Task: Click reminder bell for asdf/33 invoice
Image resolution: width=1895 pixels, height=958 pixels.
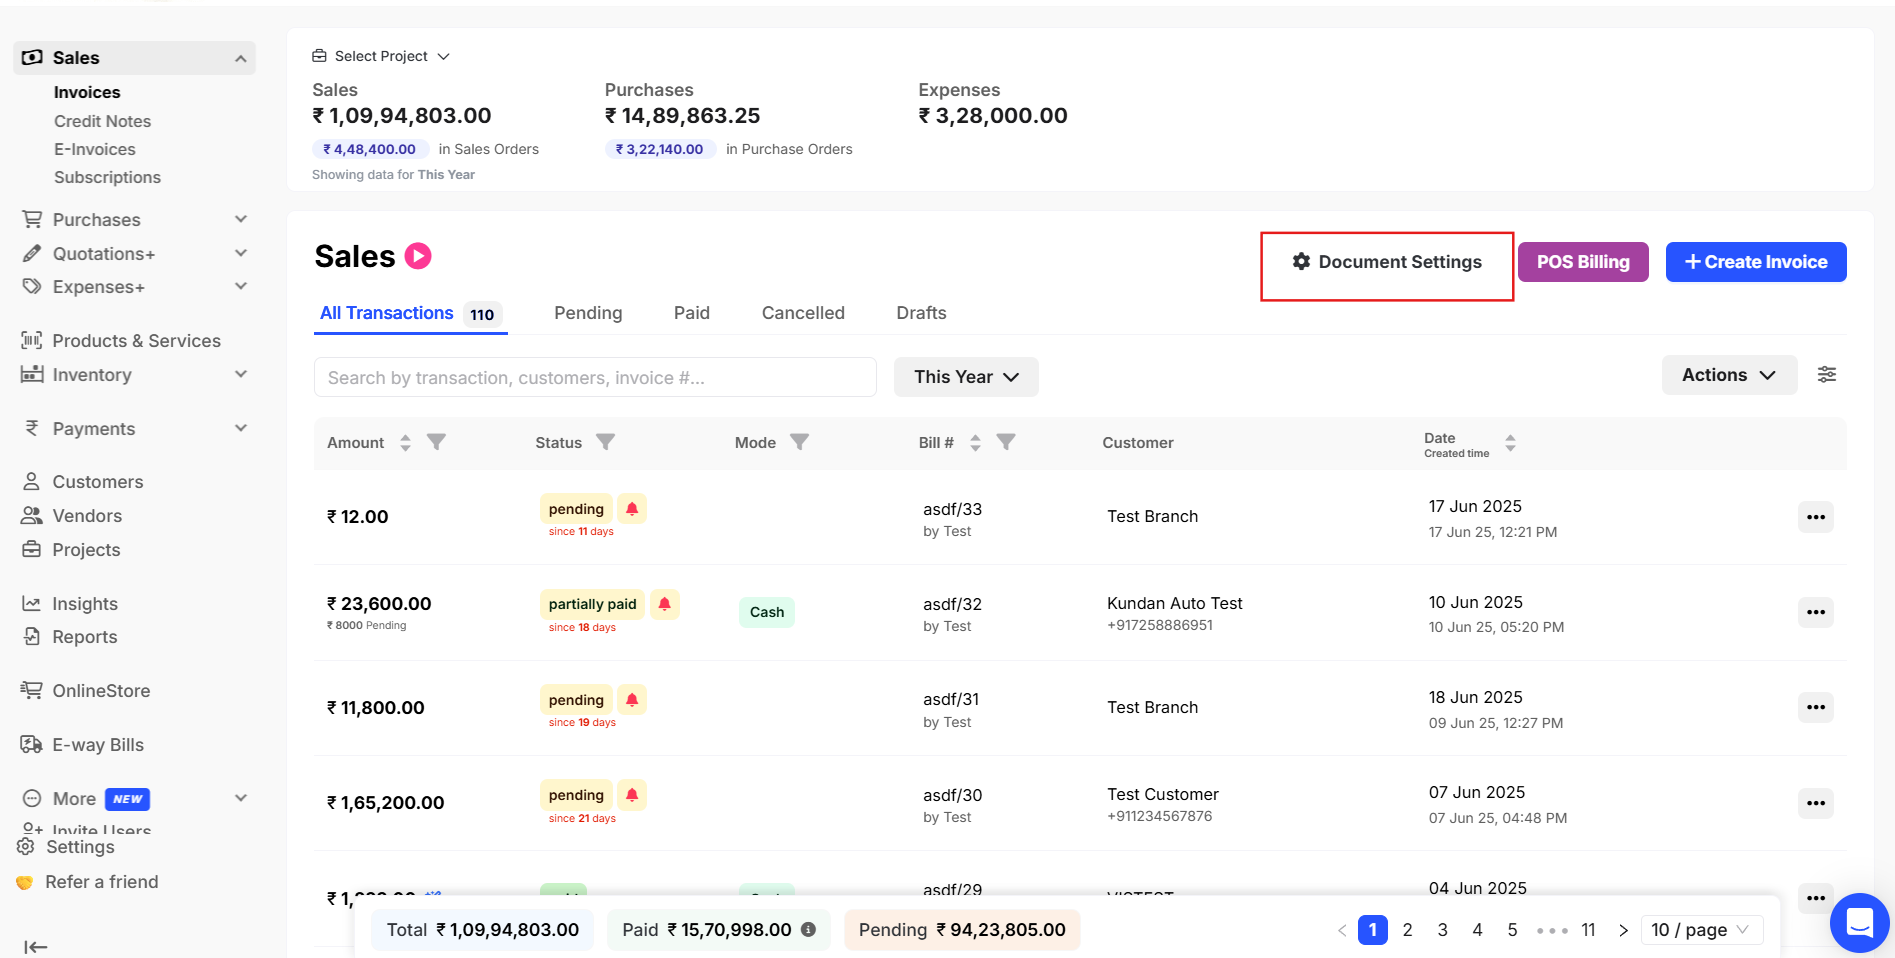Action: click(x=632, y=509)
